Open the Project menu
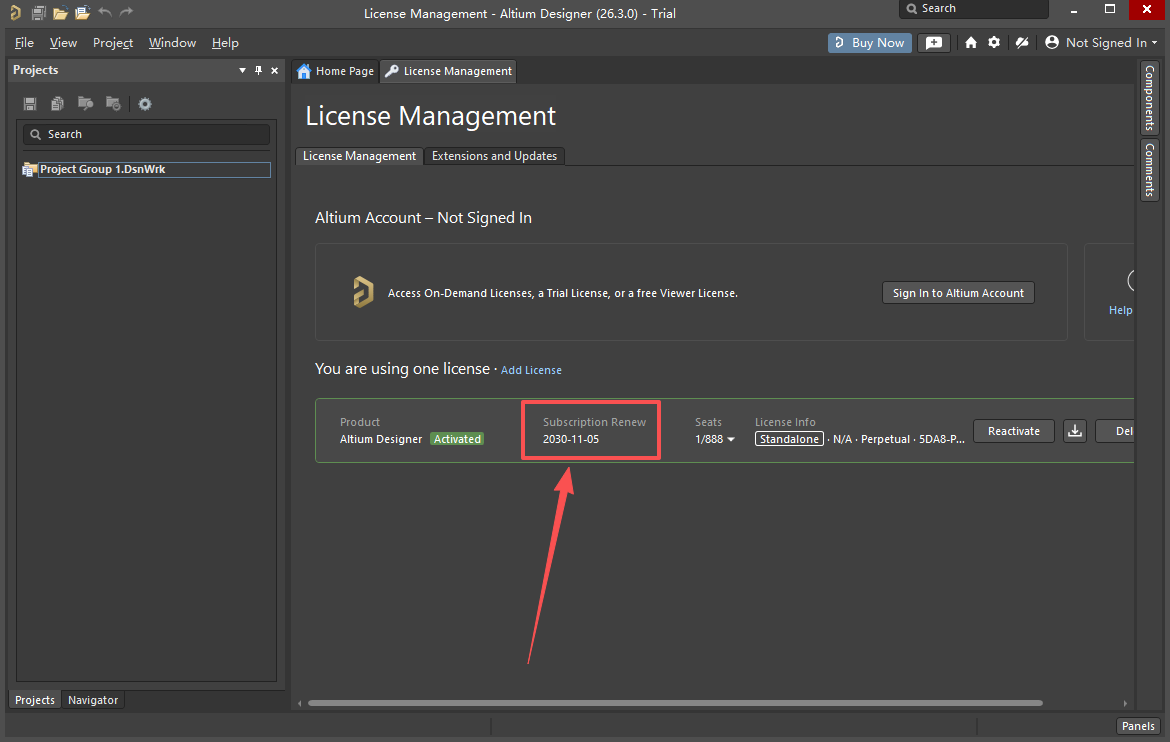Image resolution: width=1170 pixels, height=742 pixels. click(x=113, y=43)
